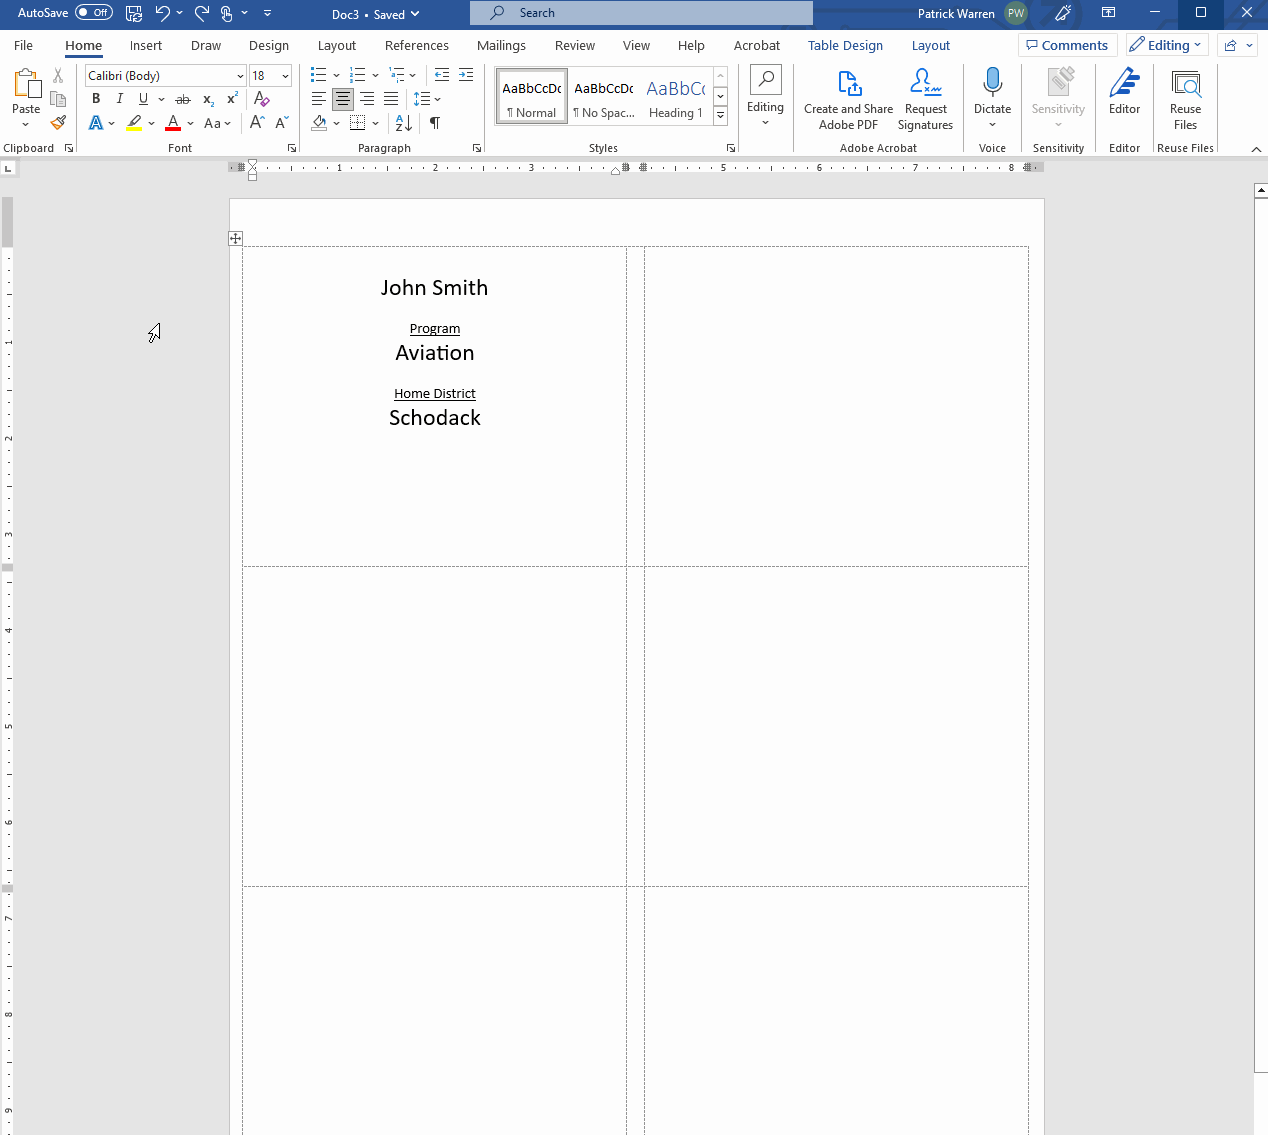Increase paragraph indent

tap(466, 75)
